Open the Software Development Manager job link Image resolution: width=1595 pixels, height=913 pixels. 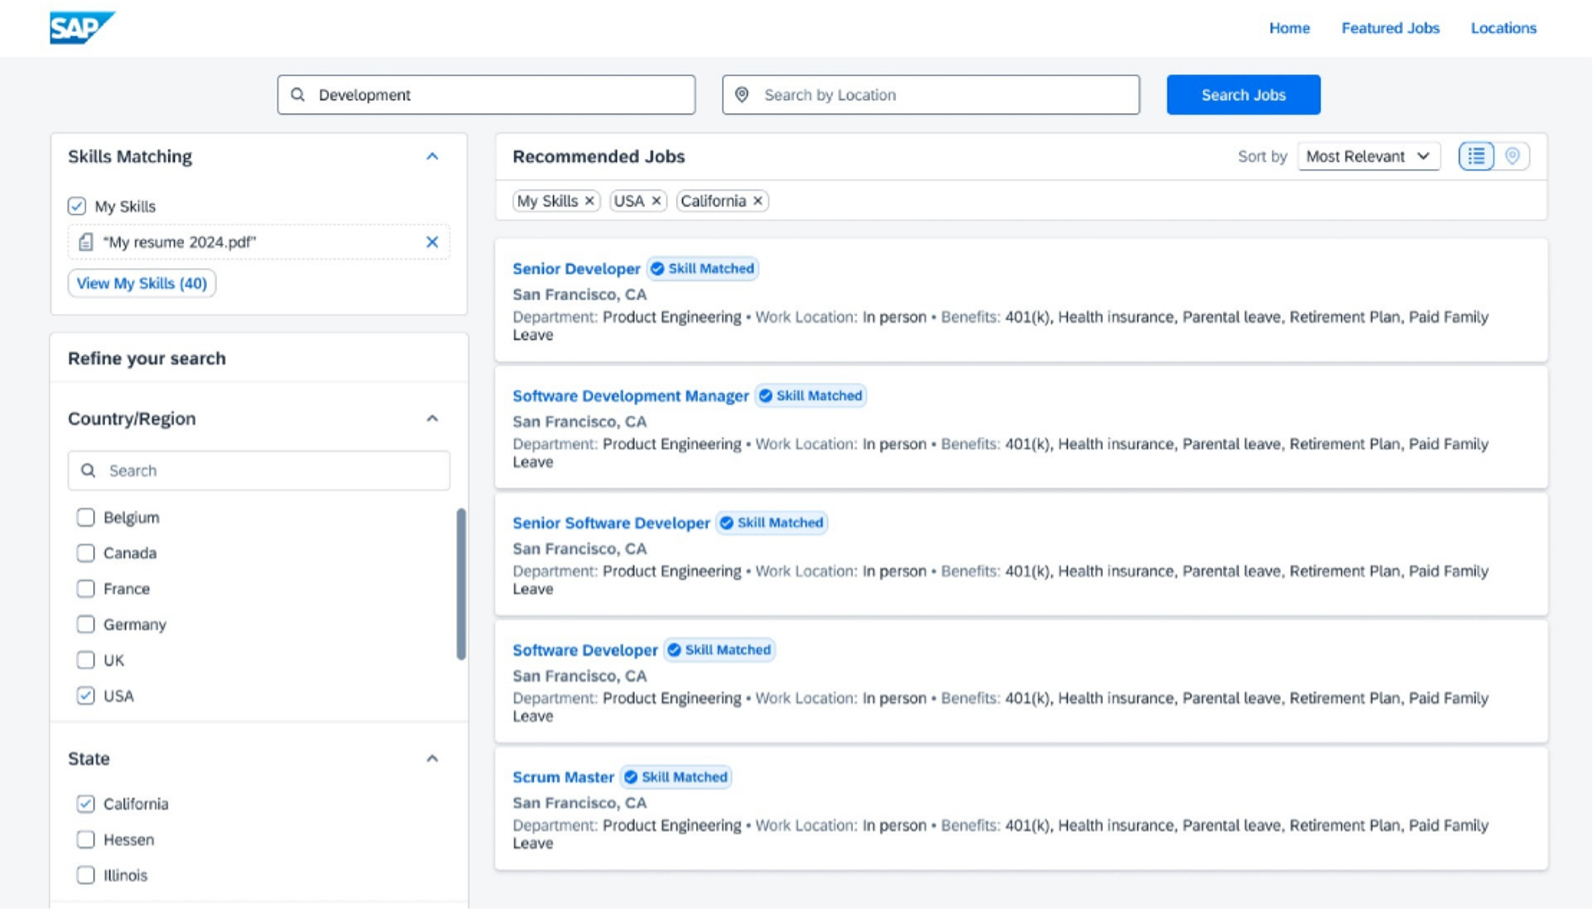point(632,396)
